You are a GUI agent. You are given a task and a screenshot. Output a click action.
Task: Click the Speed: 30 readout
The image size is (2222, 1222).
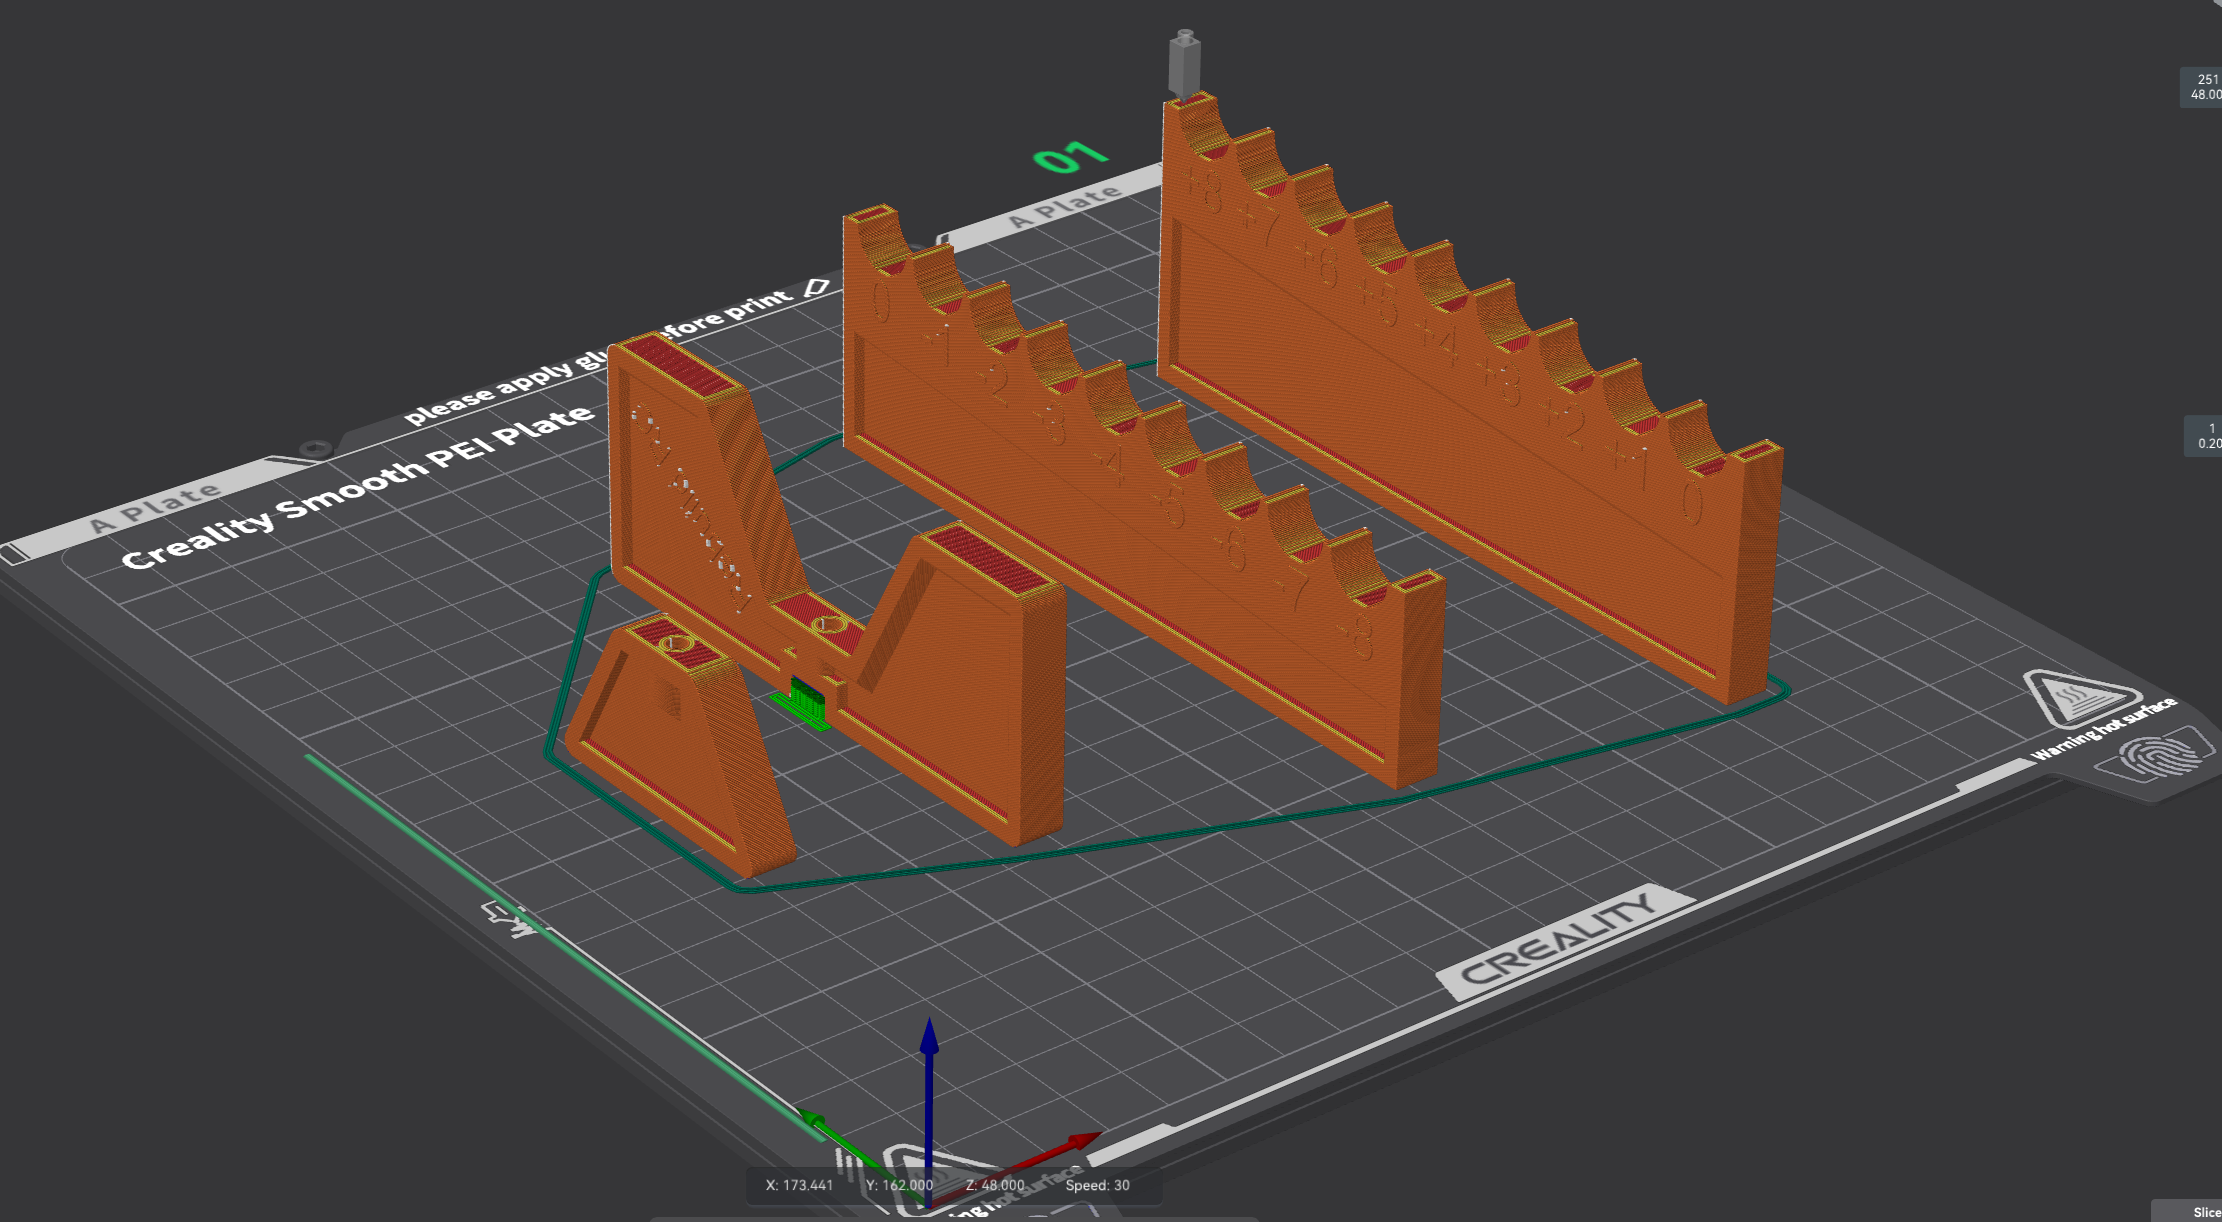click(x=1097, y=1185)
